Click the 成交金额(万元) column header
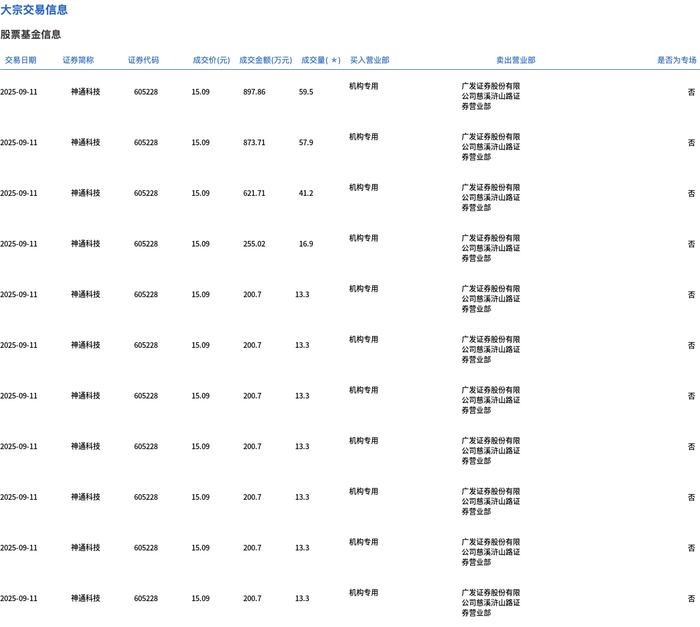The image size is (700, 627). coord(266,60)
